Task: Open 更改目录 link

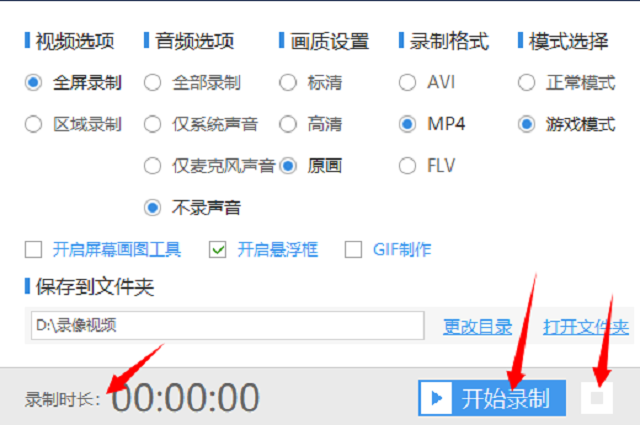Action: (478, 327)
